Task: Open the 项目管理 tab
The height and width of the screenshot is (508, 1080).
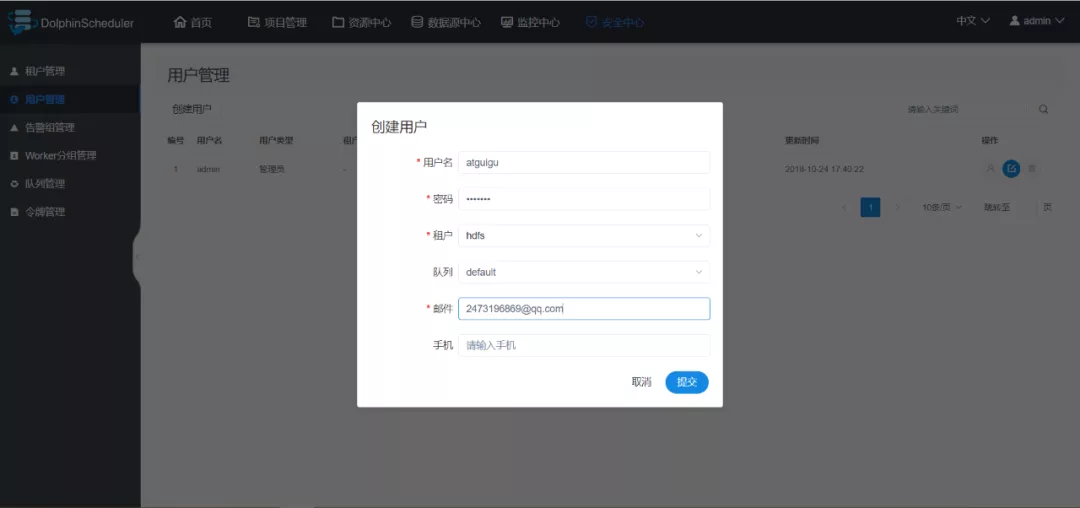Action: click(x=277, y=22)
